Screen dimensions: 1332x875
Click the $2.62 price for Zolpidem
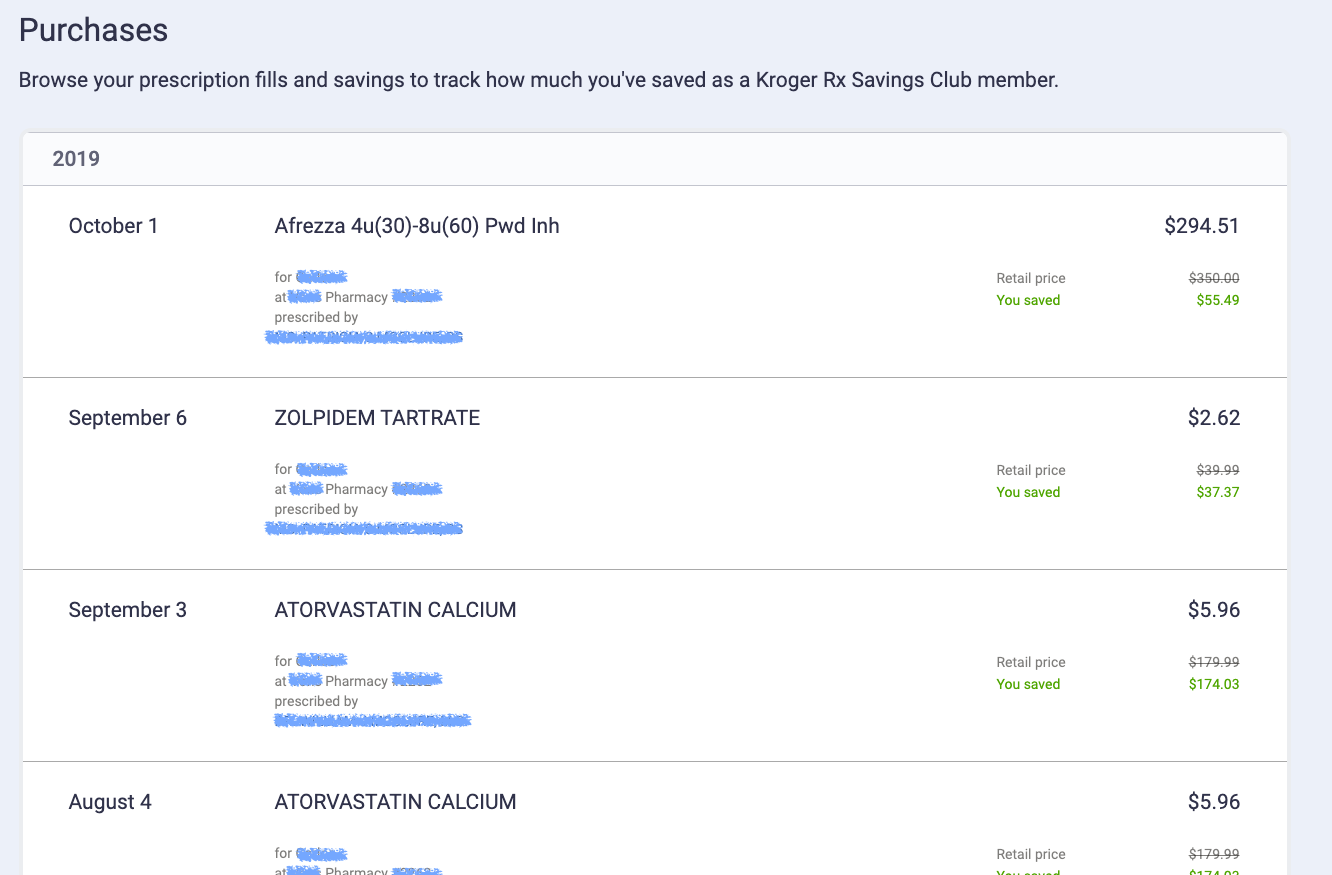[1213, 418]
